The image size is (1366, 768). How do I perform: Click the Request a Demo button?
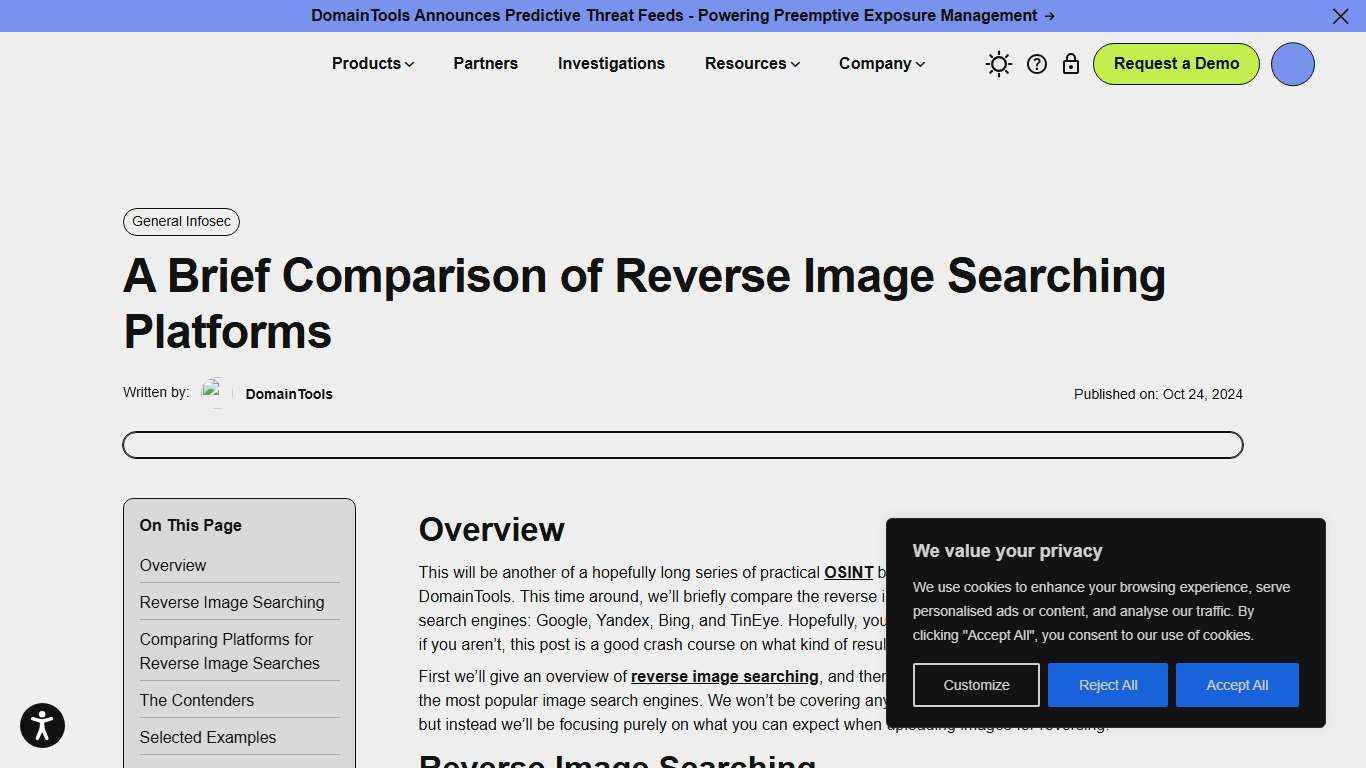coord(1176,63)
